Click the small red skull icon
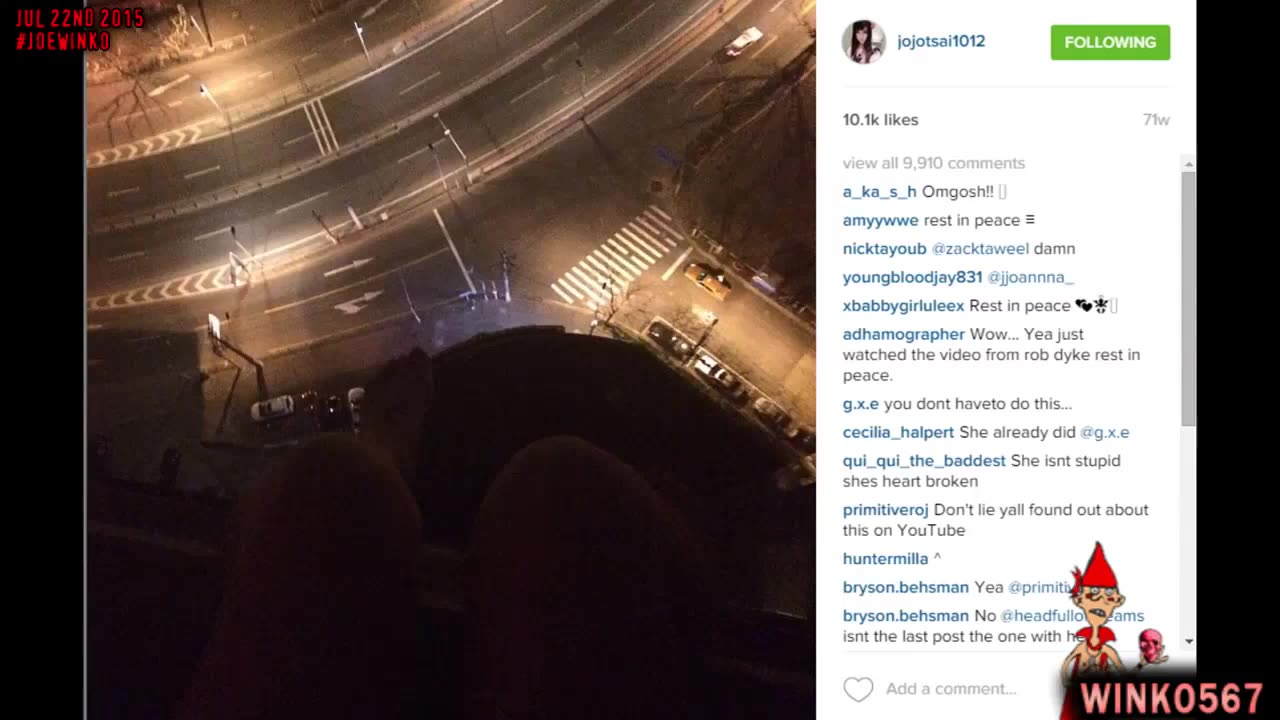 pyautogui.click(x=1151, y=647)
